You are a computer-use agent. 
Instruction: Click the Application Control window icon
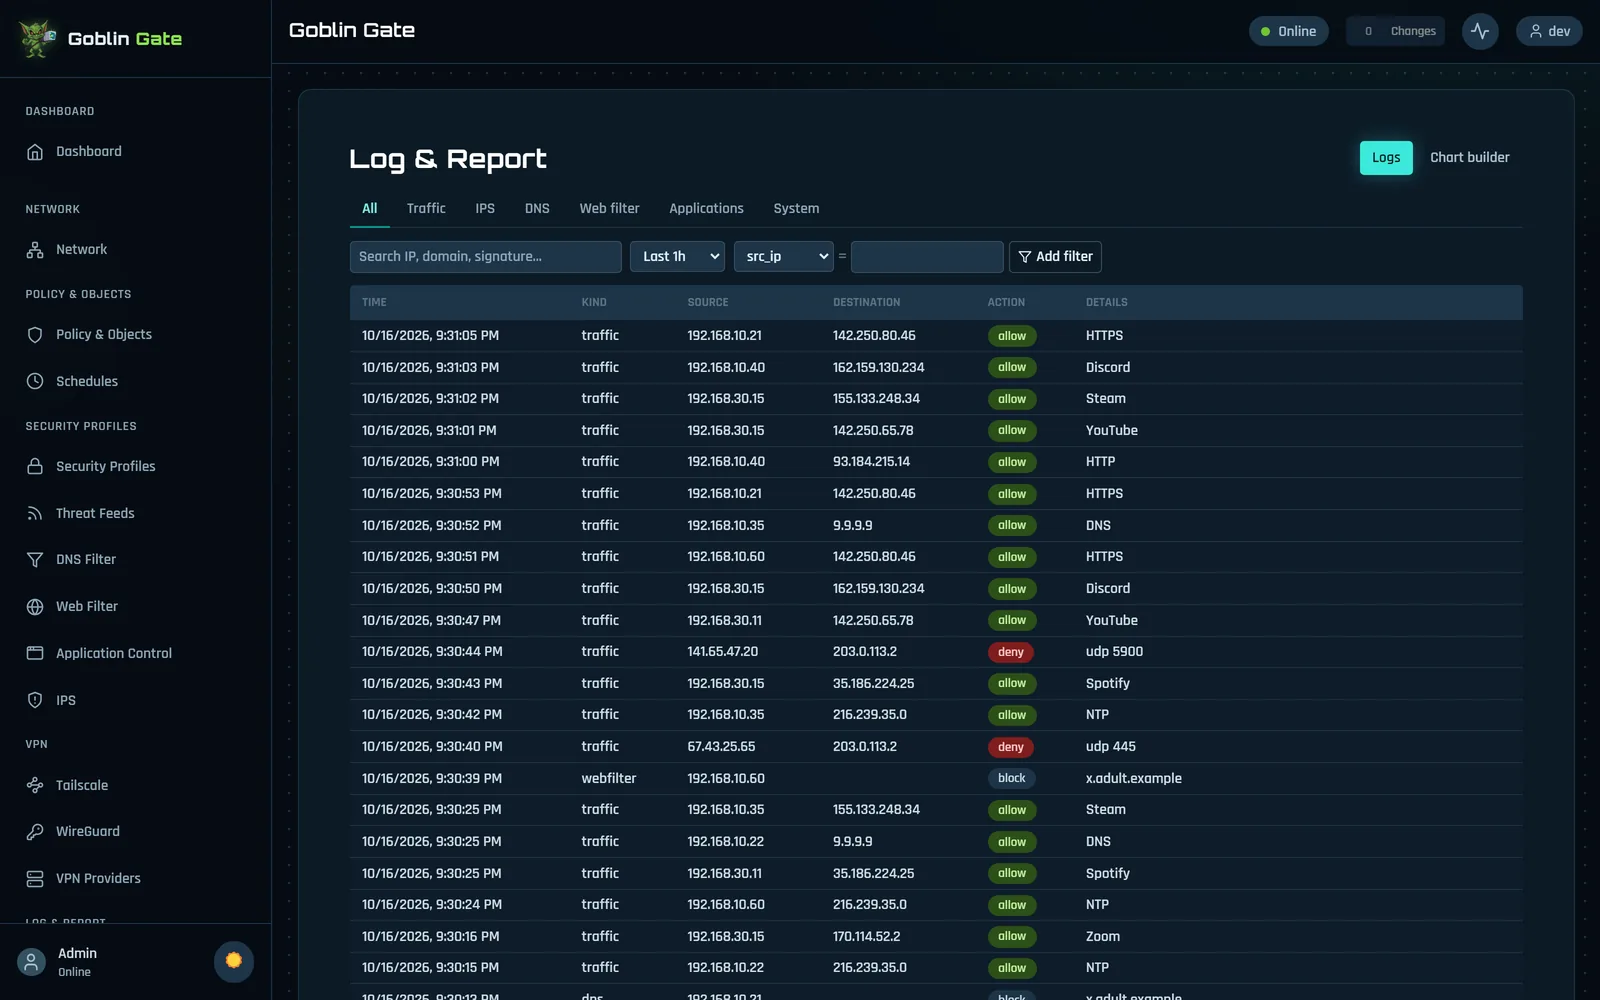coord(35,653)
